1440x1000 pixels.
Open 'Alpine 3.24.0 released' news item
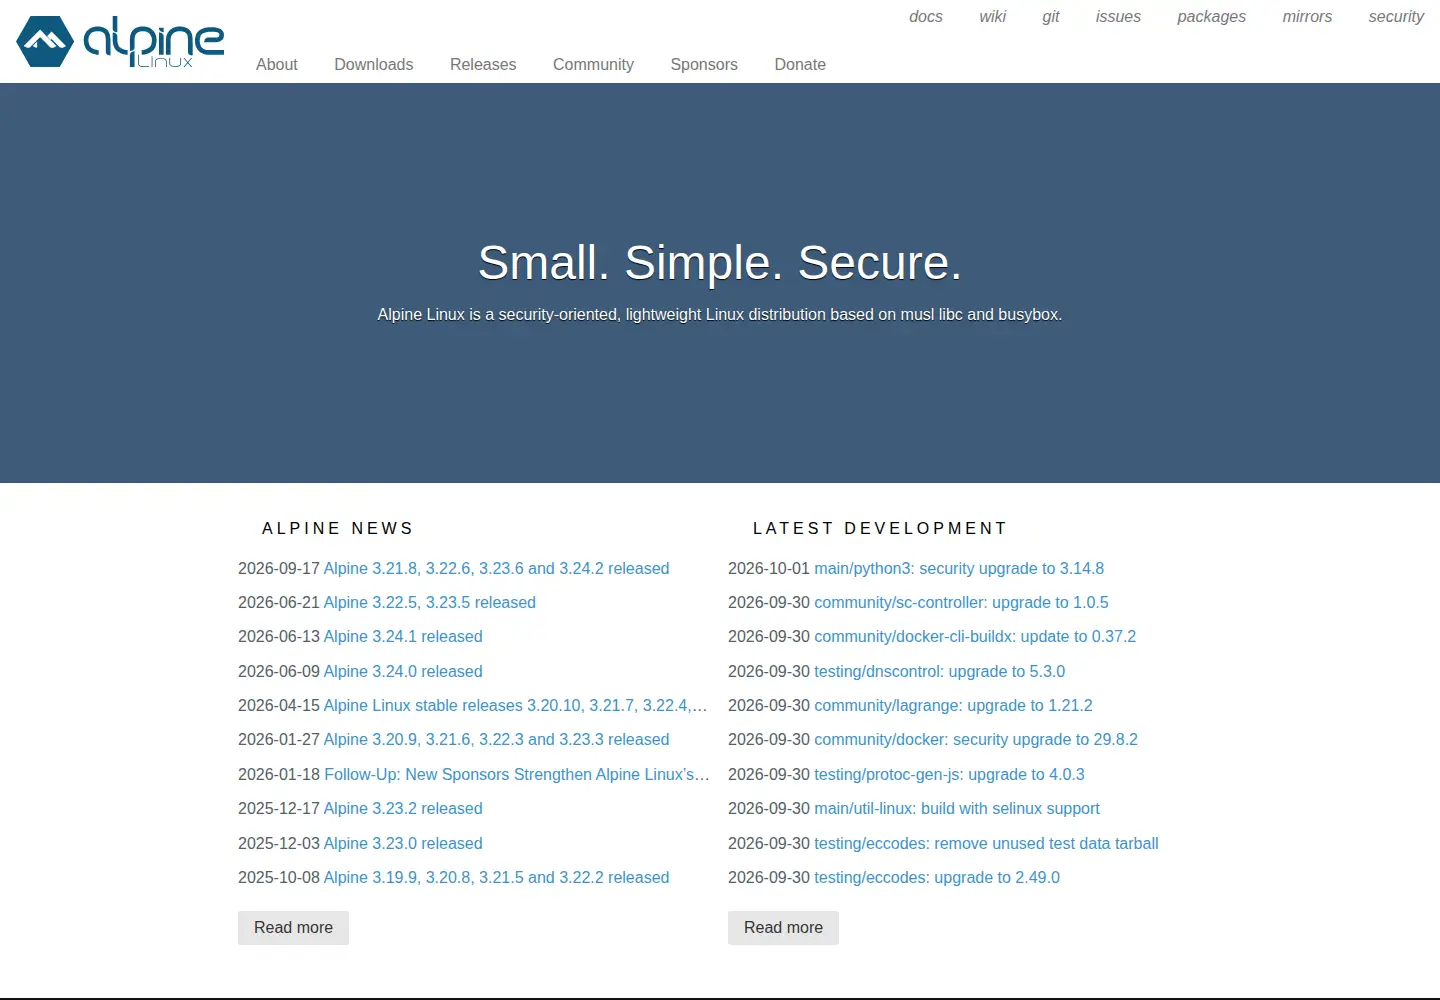pyautogui.click(x=403, y=671)
